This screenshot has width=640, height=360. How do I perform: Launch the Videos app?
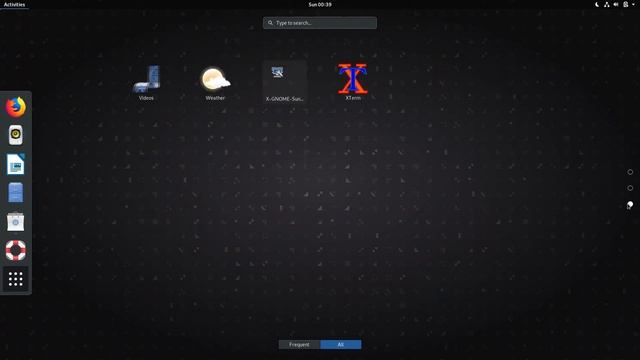pyautogui.click(x=146, y=82)
